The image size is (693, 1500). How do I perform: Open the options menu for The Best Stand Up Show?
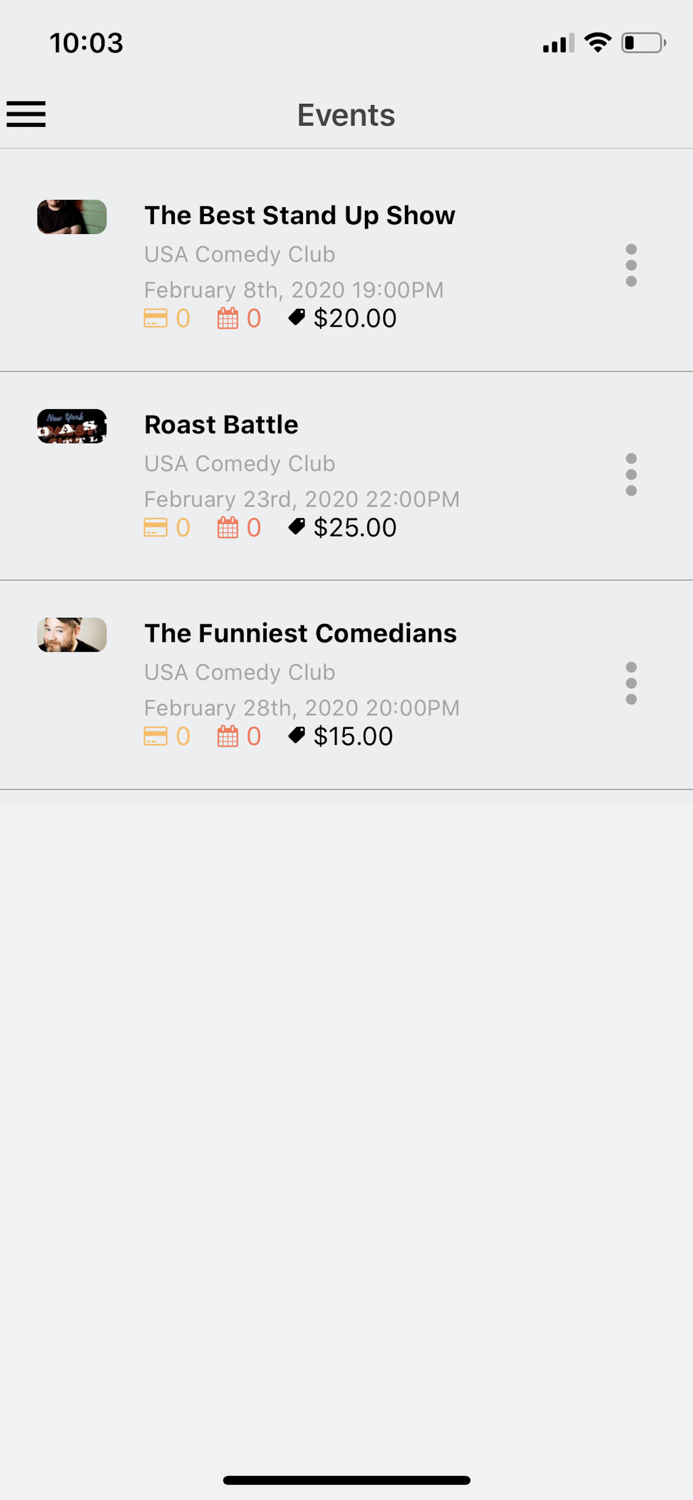coord(631,265)
